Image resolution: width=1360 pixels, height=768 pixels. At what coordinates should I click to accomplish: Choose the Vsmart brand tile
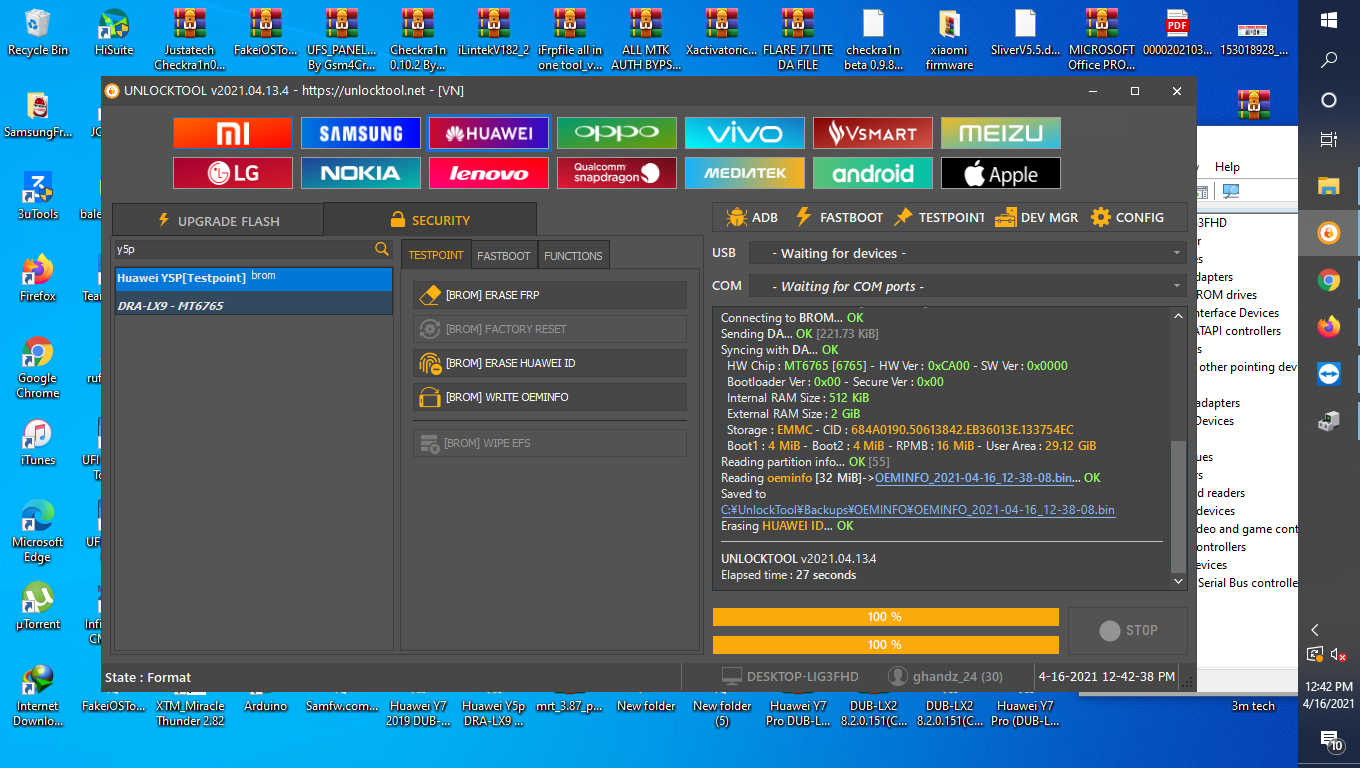(873, 133)
